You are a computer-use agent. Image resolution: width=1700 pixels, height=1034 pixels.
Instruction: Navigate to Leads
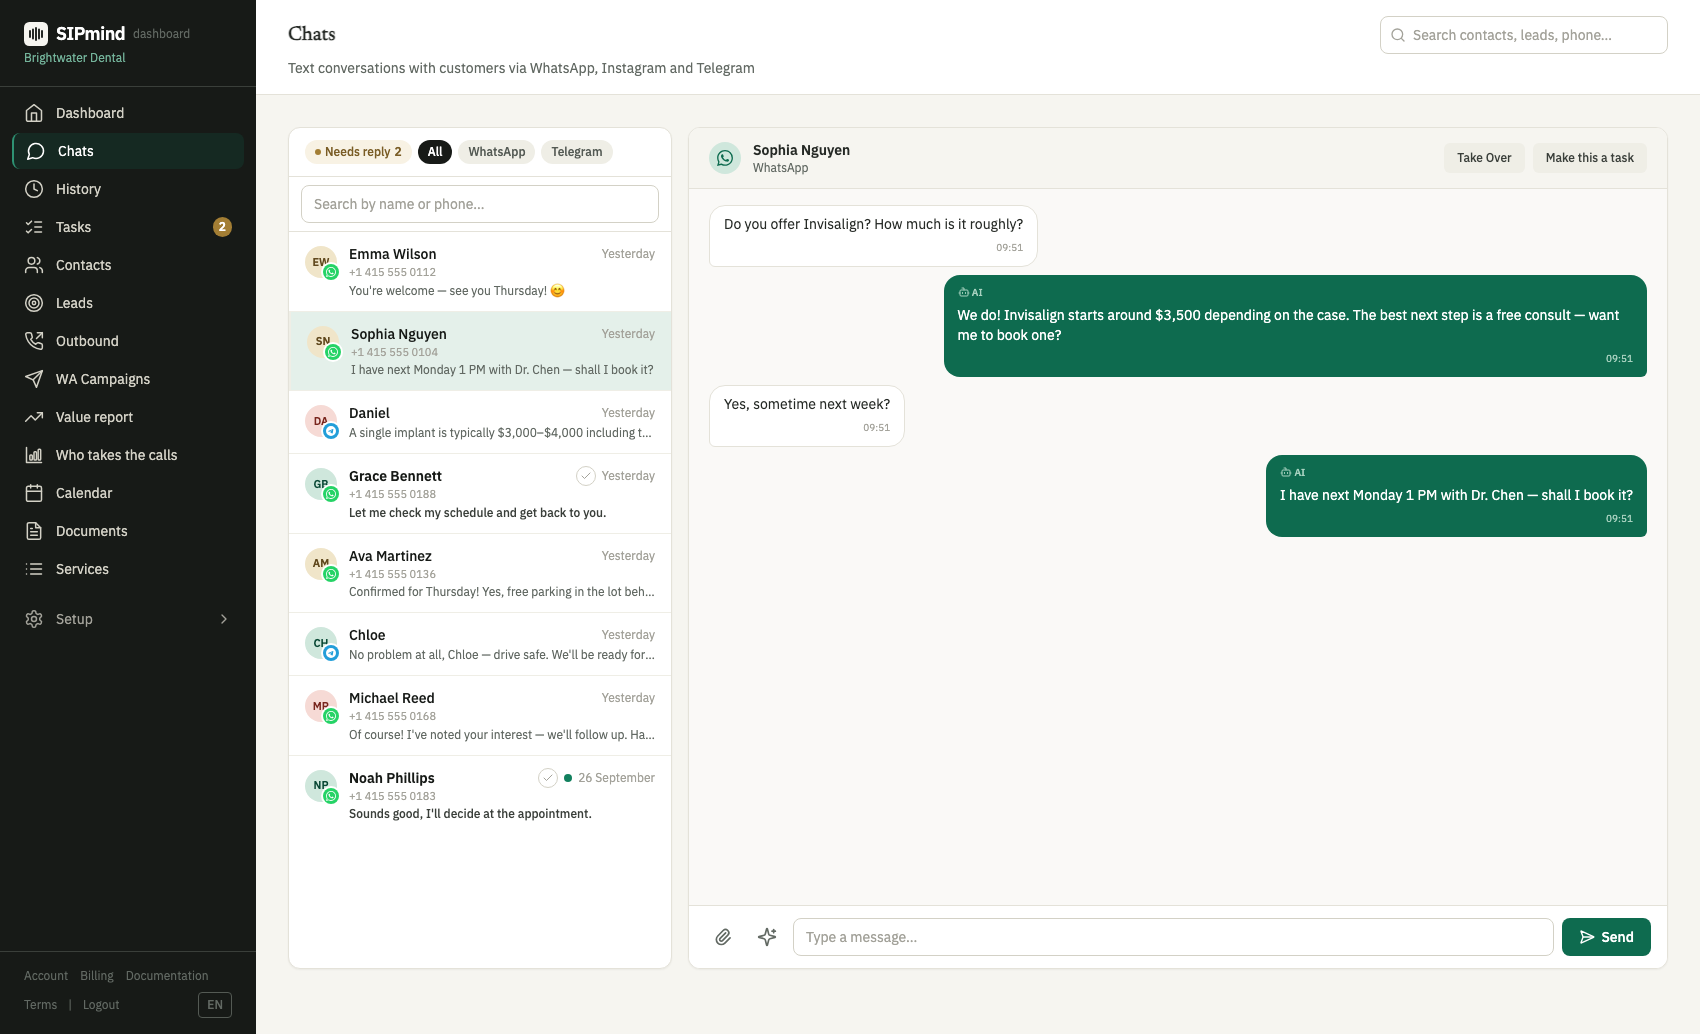[128, 303]
